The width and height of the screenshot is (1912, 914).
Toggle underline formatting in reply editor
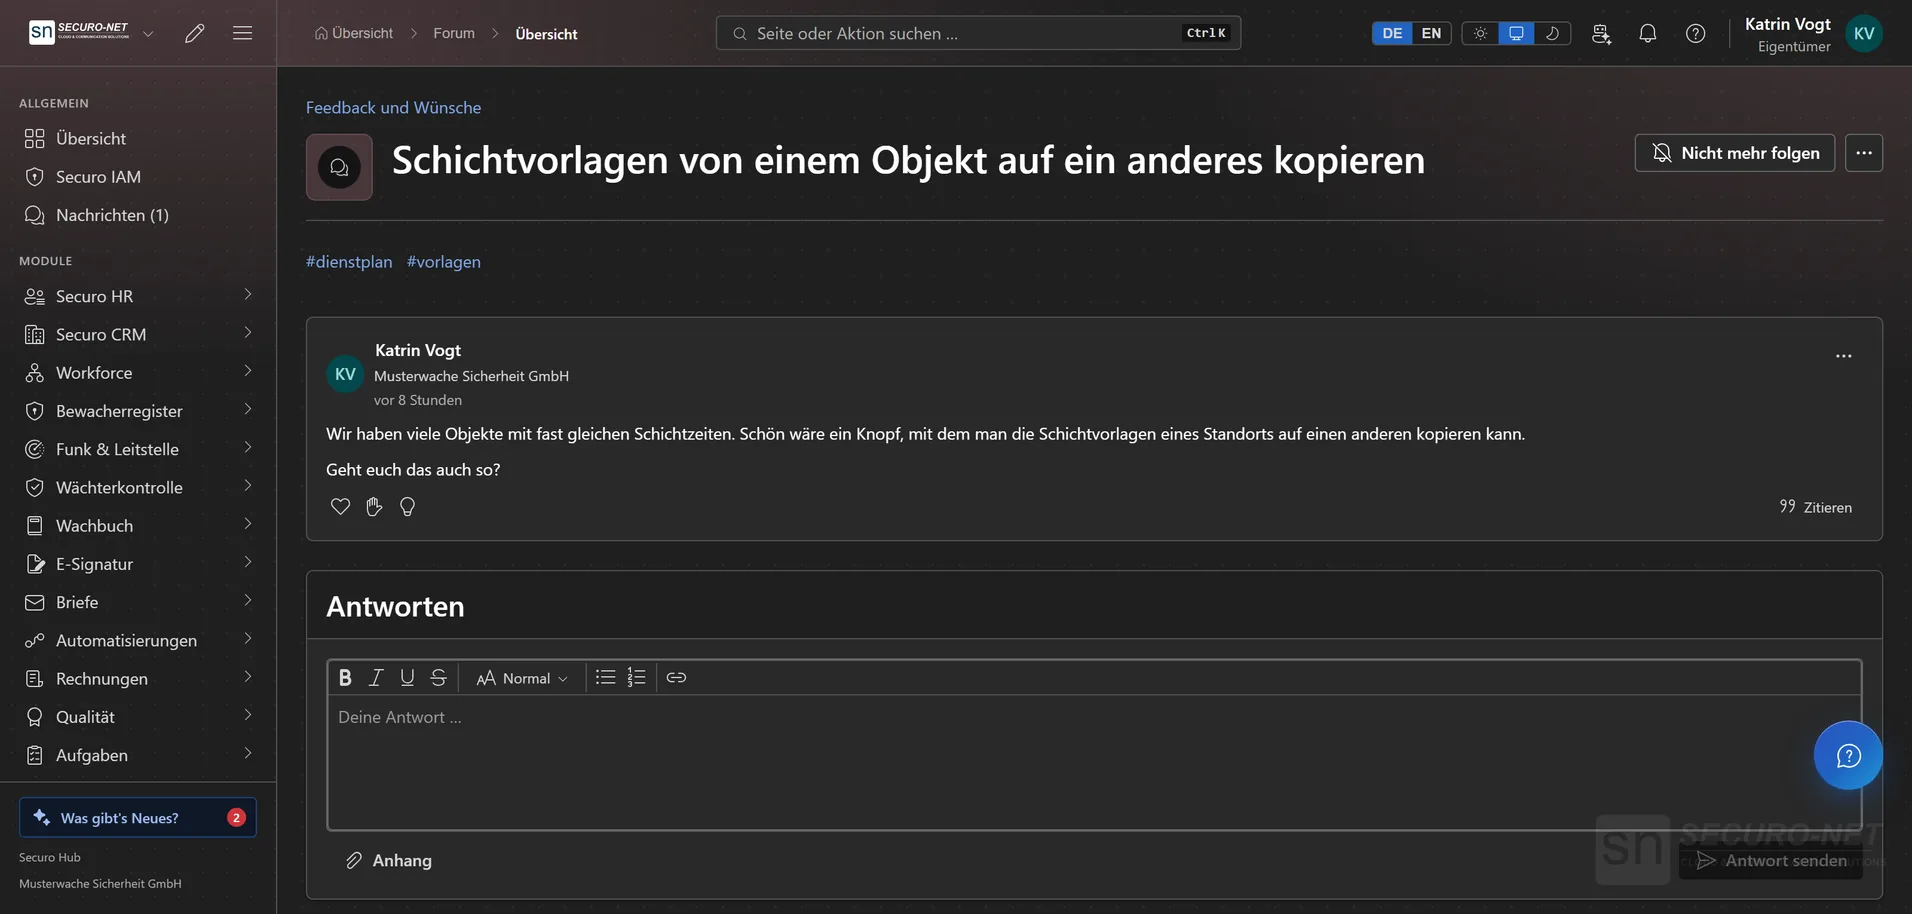[x=407, y=678]
